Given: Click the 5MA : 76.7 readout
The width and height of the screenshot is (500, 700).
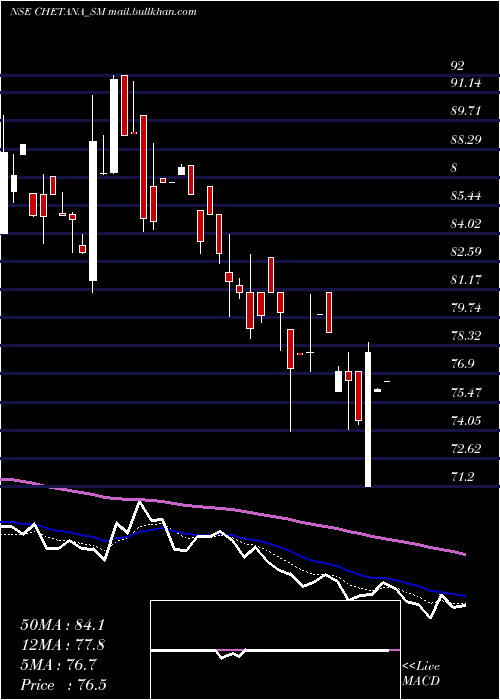Looking at the screenshot, I should [58, 665].
